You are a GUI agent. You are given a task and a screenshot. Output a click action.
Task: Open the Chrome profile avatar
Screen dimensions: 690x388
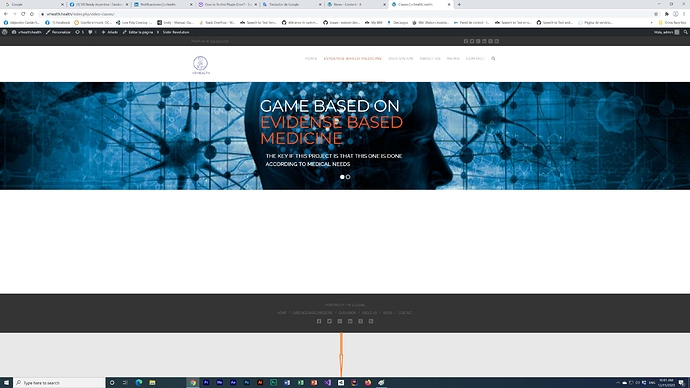[675, 14]
